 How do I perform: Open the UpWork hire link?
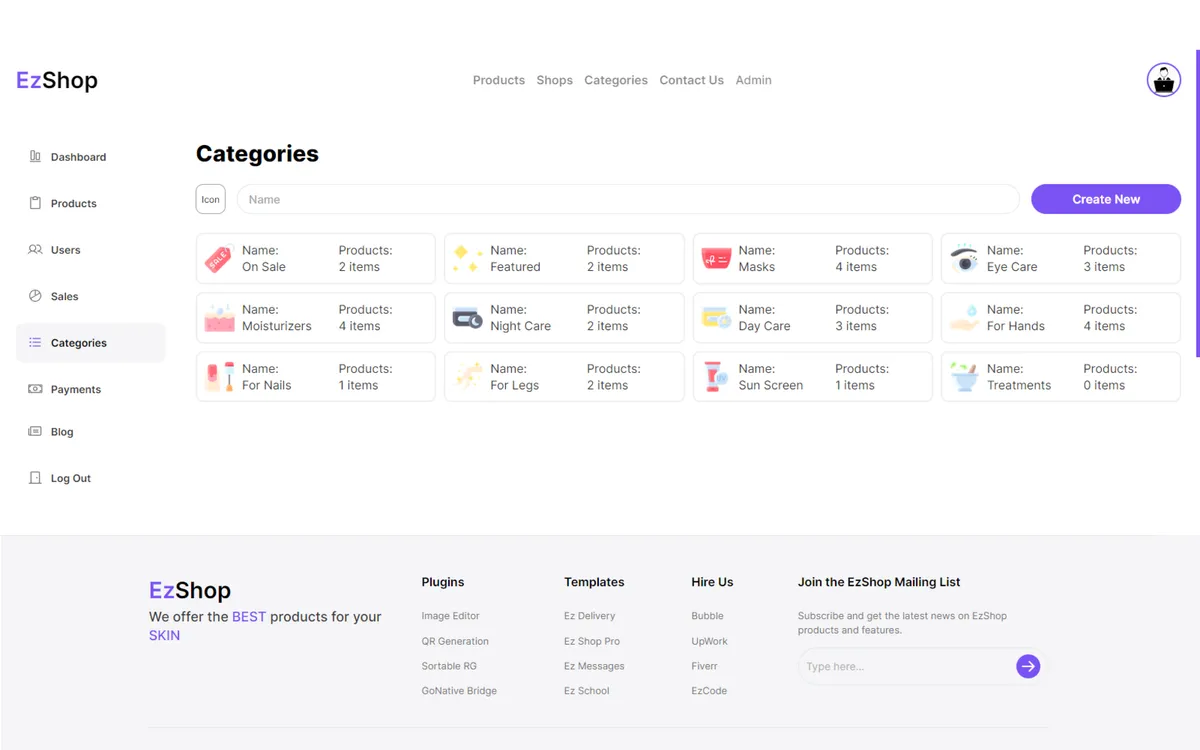(709, 641)
